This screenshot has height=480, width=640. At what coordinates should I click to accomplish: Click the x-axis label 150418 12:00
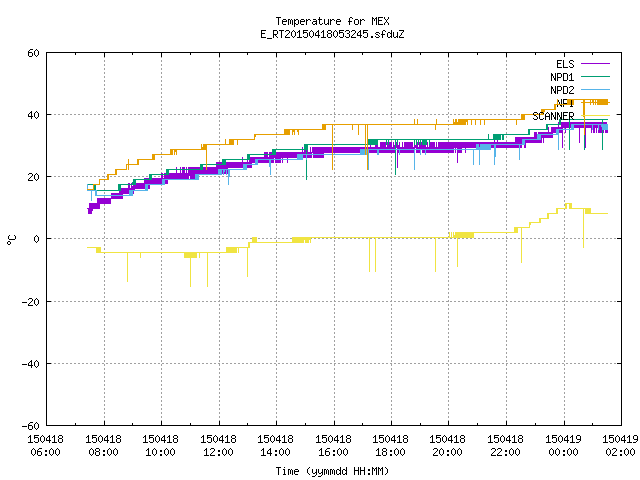(218, 446)
